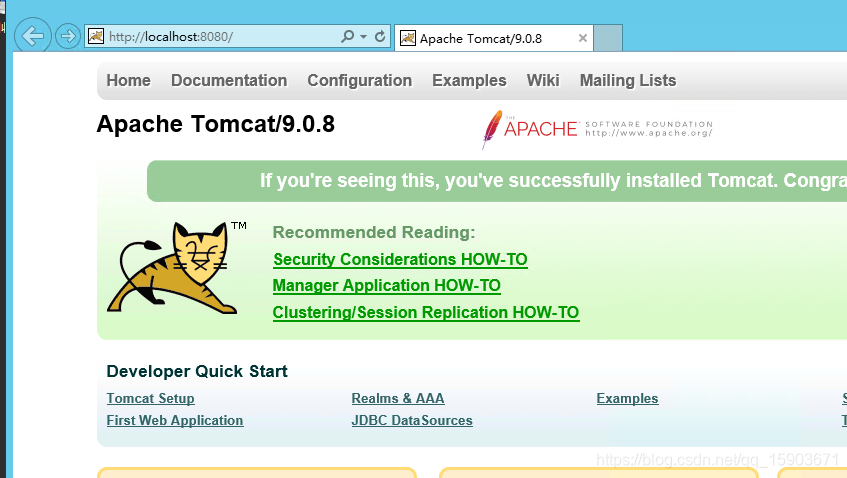Open the Tomcat Setup link

pyautogui.click(x=150, y=399)
